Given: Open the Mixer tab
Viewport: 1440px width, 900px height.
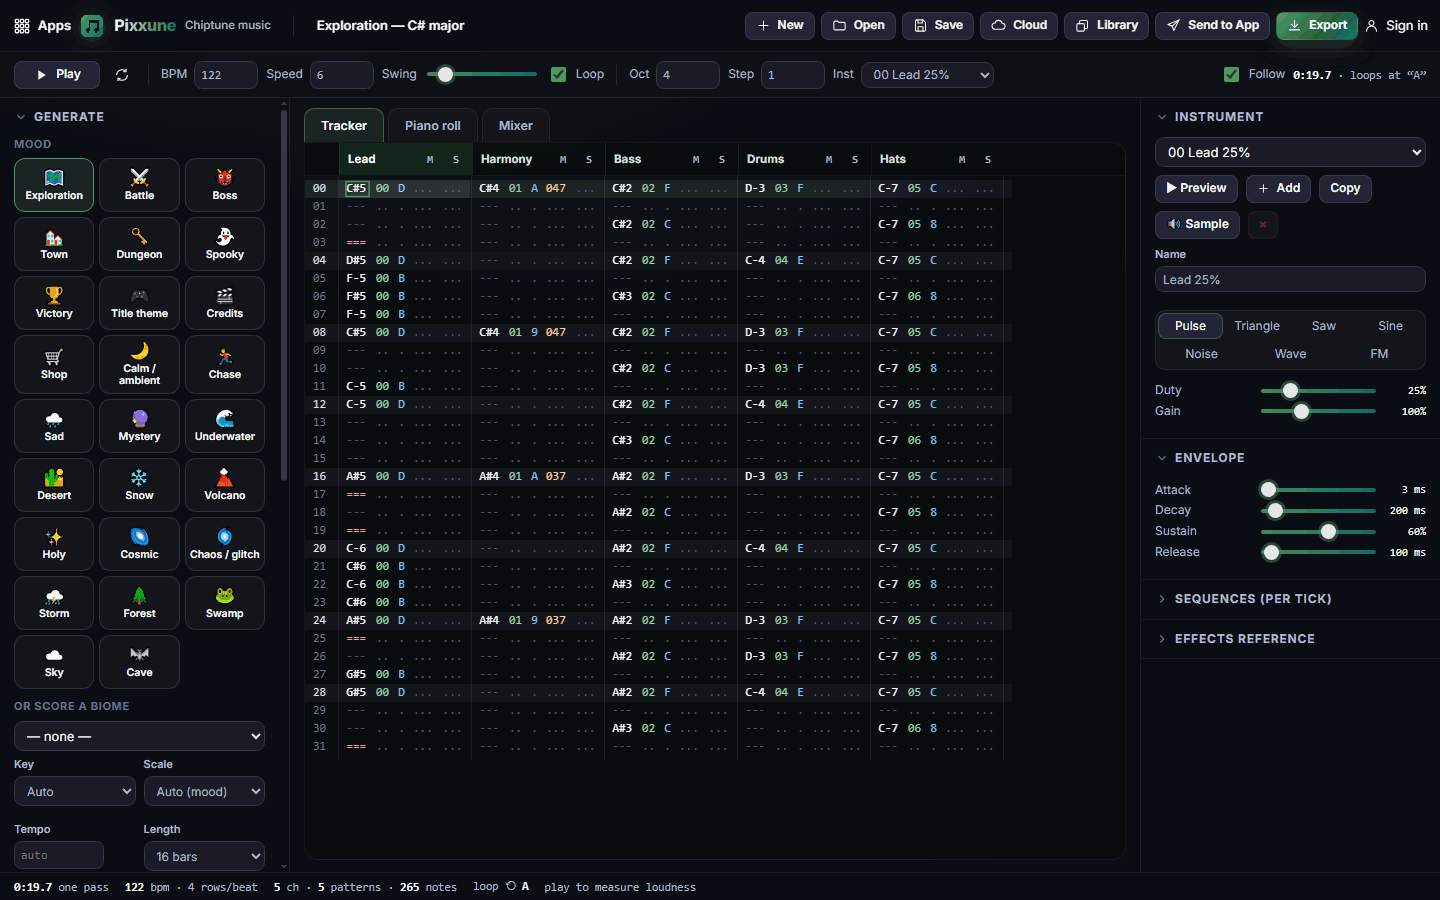Looking at the screenshot, I should click(516, 126).
